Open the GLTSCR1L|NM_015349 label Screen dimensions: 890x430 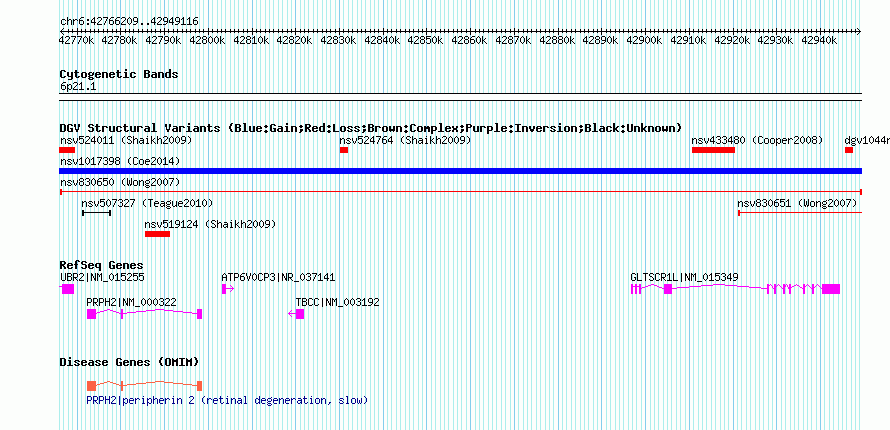click(685, 277)
